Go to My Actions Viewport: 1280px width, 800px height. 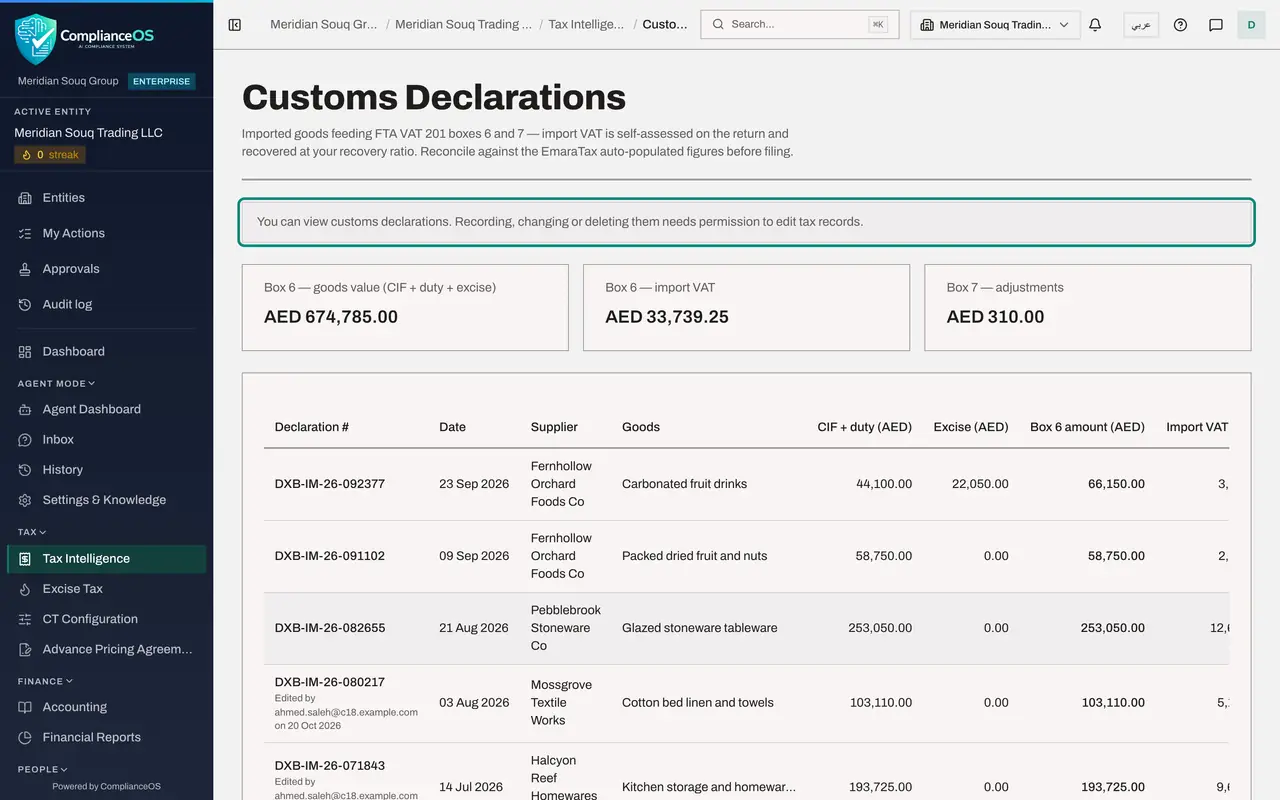click(107, 233)
